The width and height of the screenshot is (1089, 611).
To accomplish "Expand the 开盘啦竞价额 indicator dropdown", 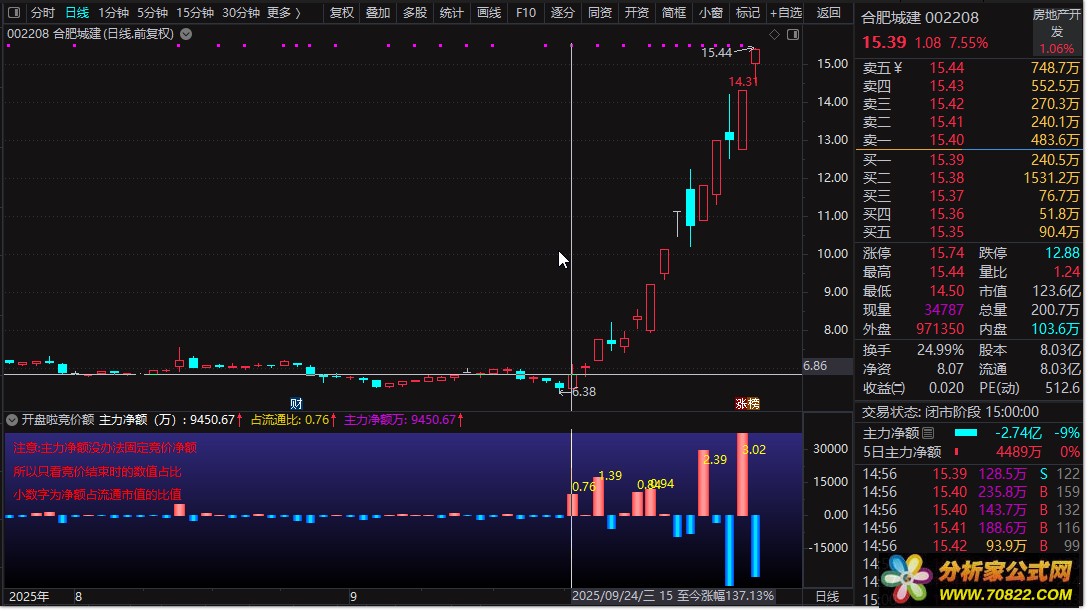I will coord(12,420).
